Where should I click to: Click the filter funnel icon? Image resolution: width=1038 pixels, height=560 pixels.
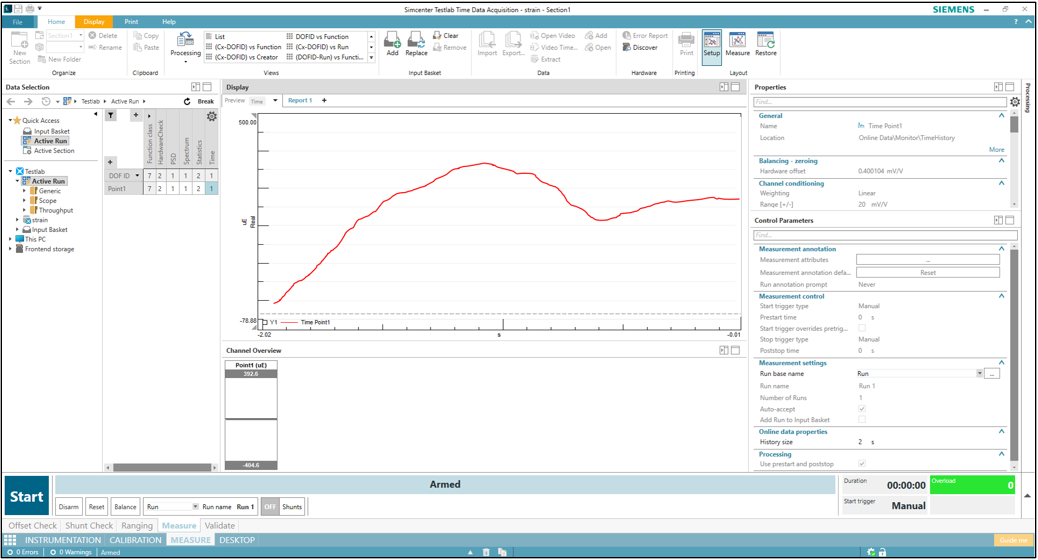coord(111,115)
